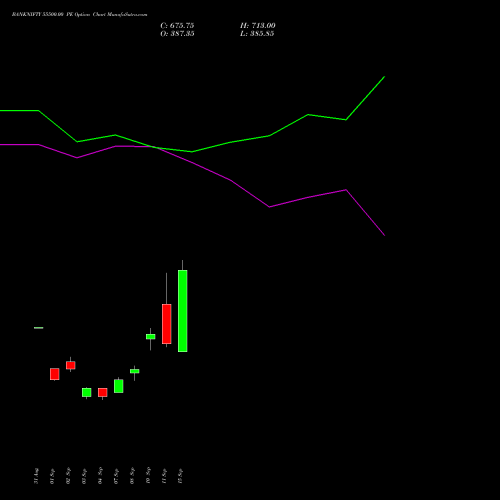The image size is (500, 500).
Task: Click the 04 Sep date label
Action: (100, 476)
